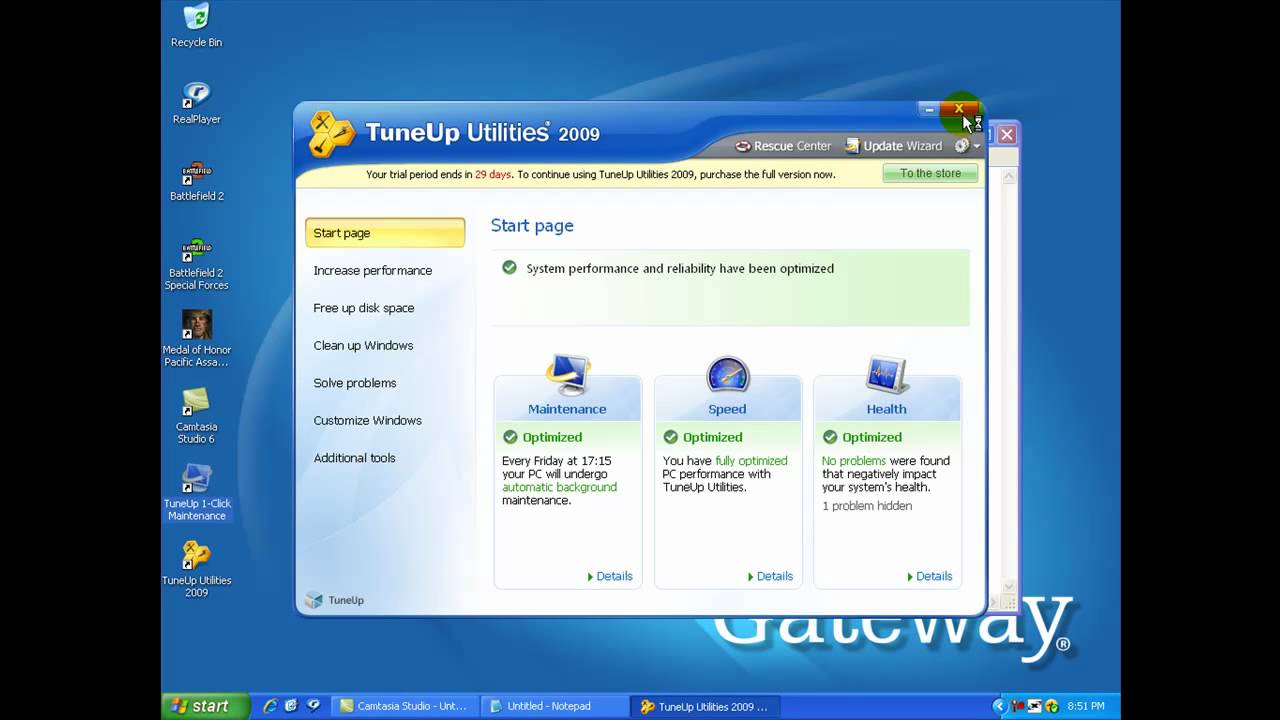
Task: Open the Free up disk space section
Action: click(x=363, y=308)
